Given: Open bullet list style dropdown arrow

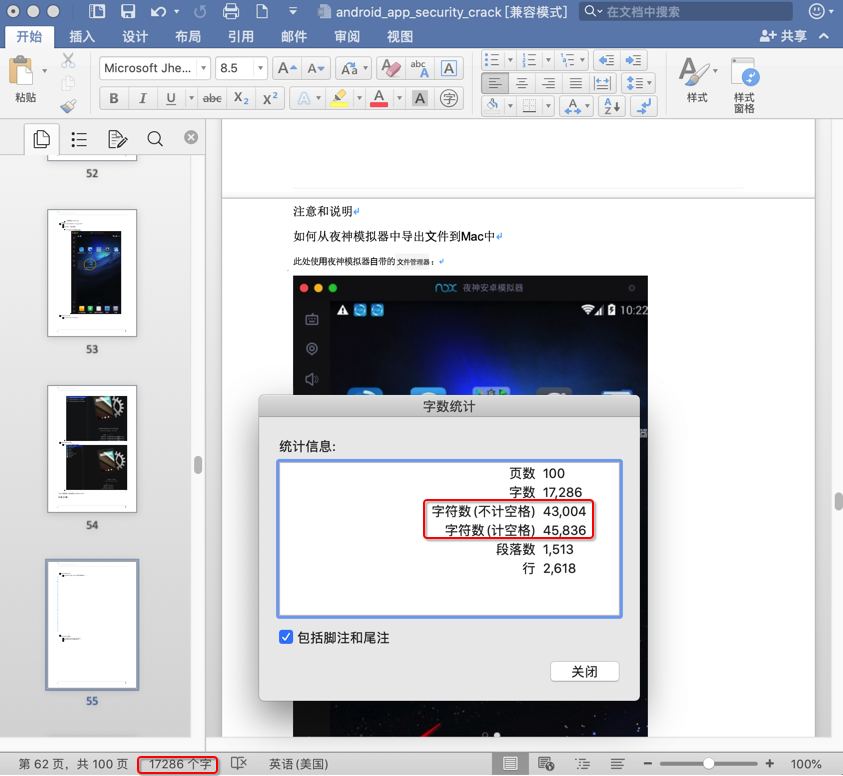Looking at the screenshot, I should 510,60.
